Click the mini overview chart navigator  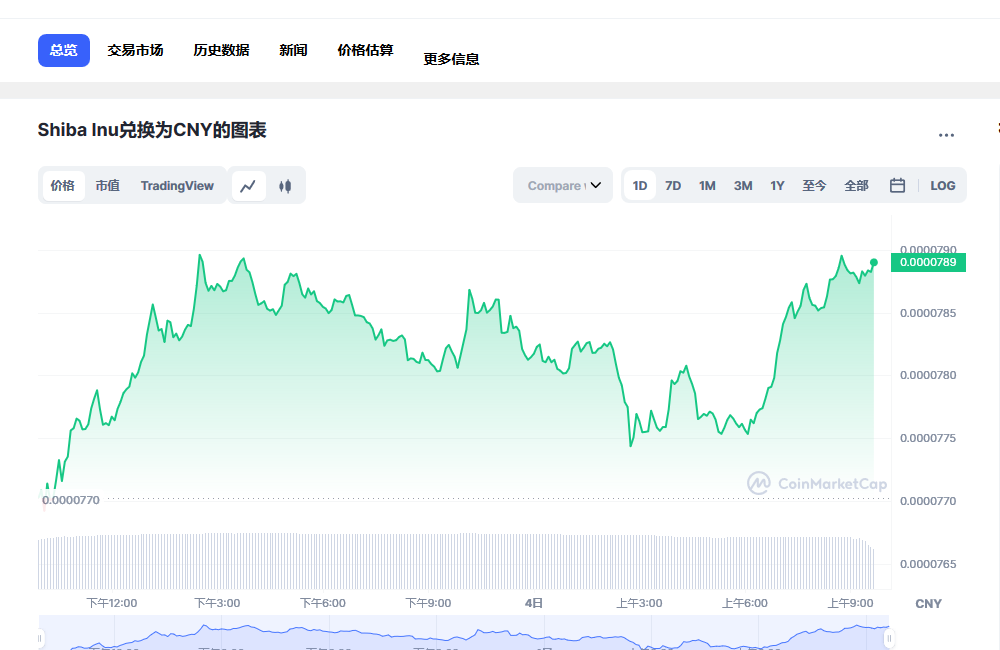(x=464, y=633)
